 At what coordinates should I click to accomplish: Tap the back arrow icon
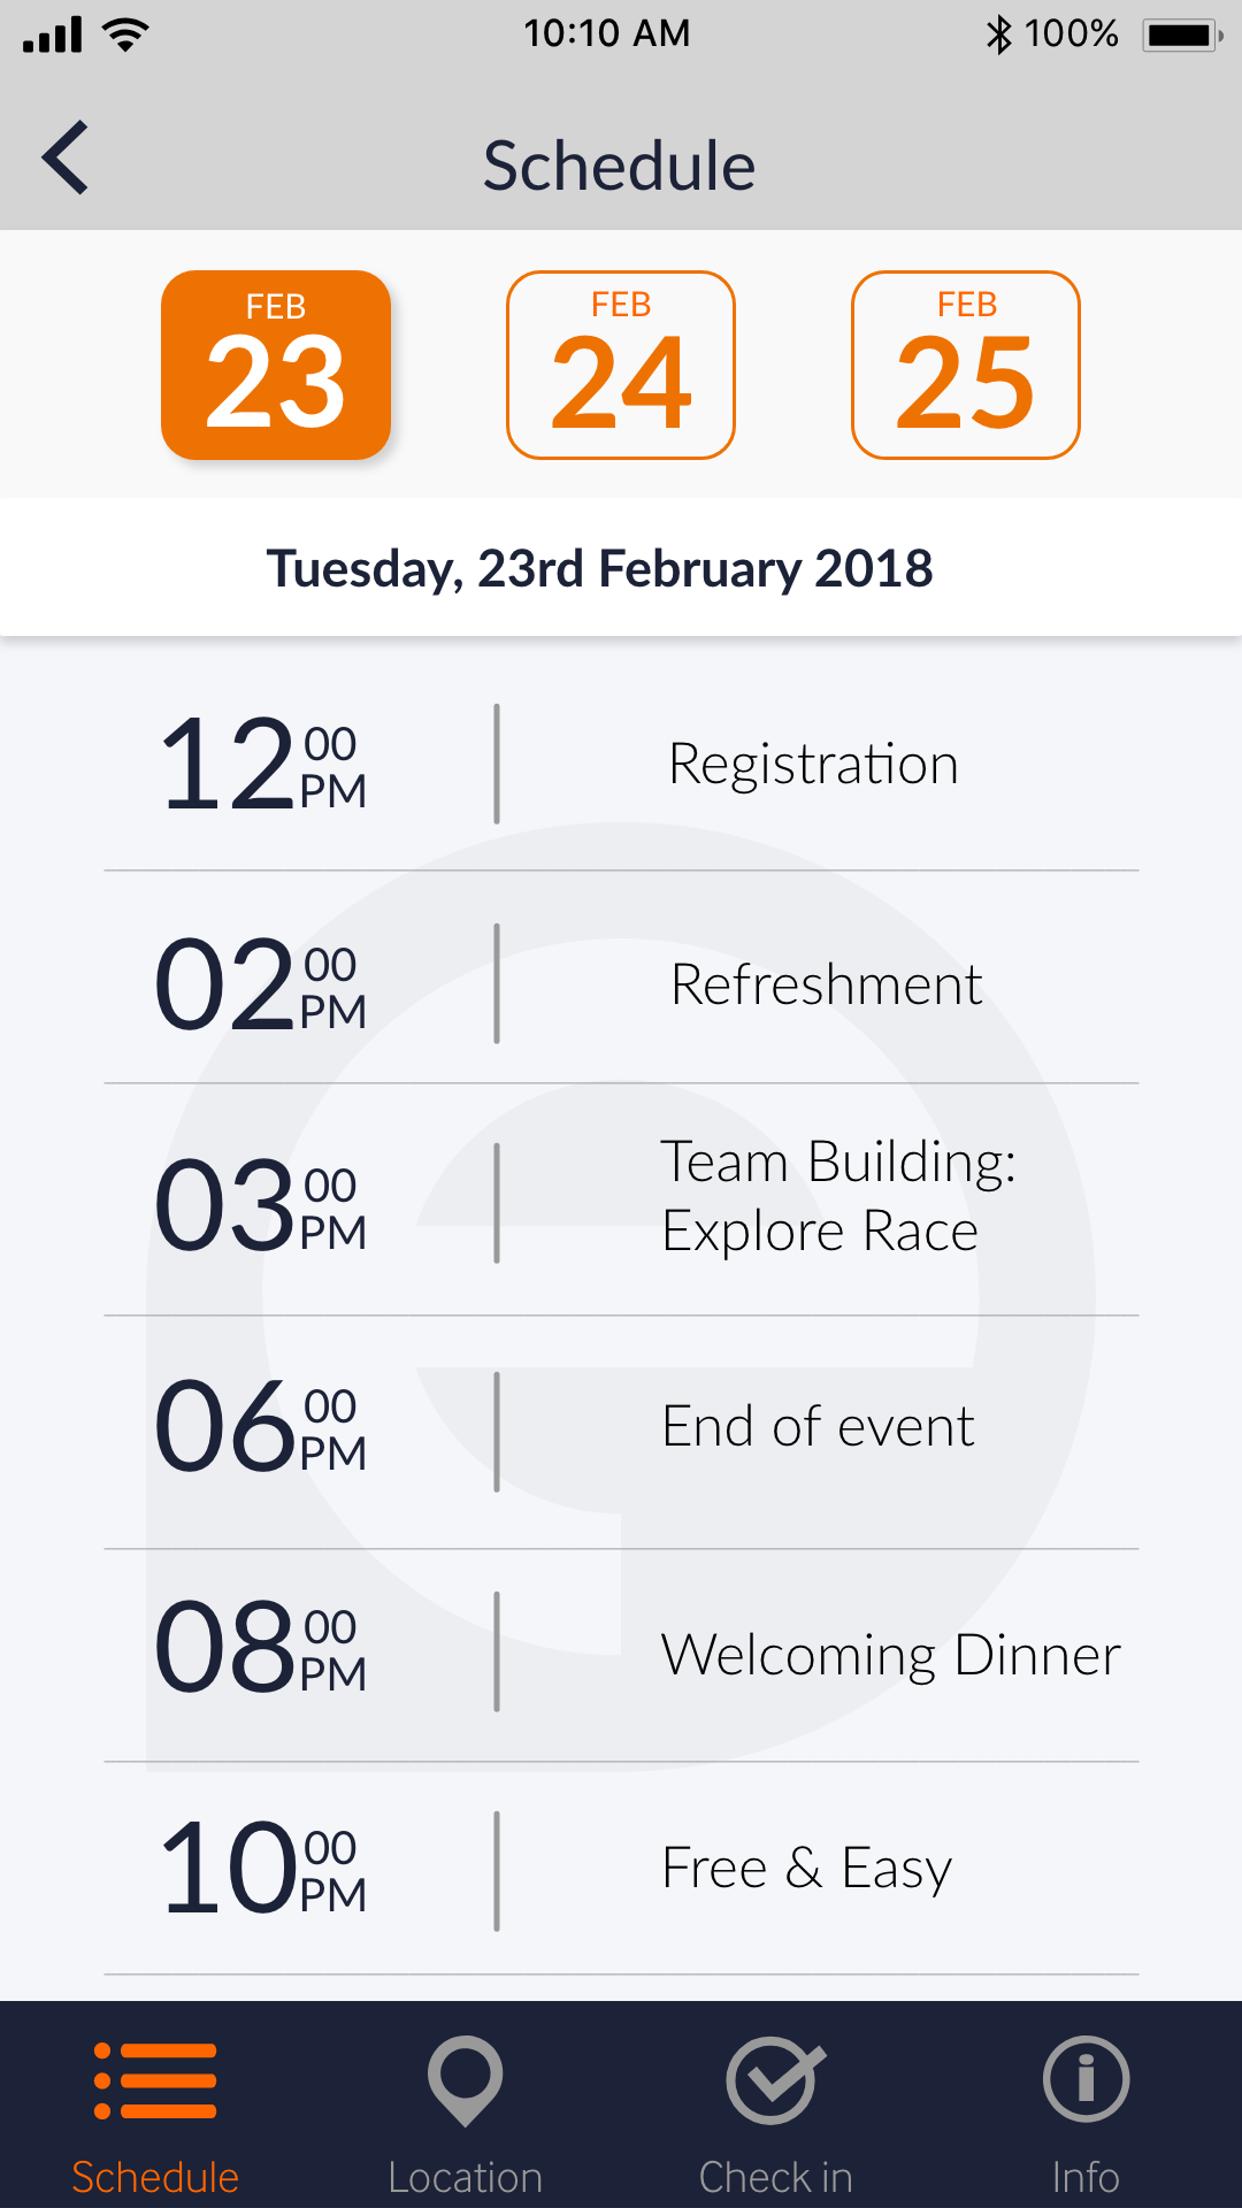click(x=66, y=158)
